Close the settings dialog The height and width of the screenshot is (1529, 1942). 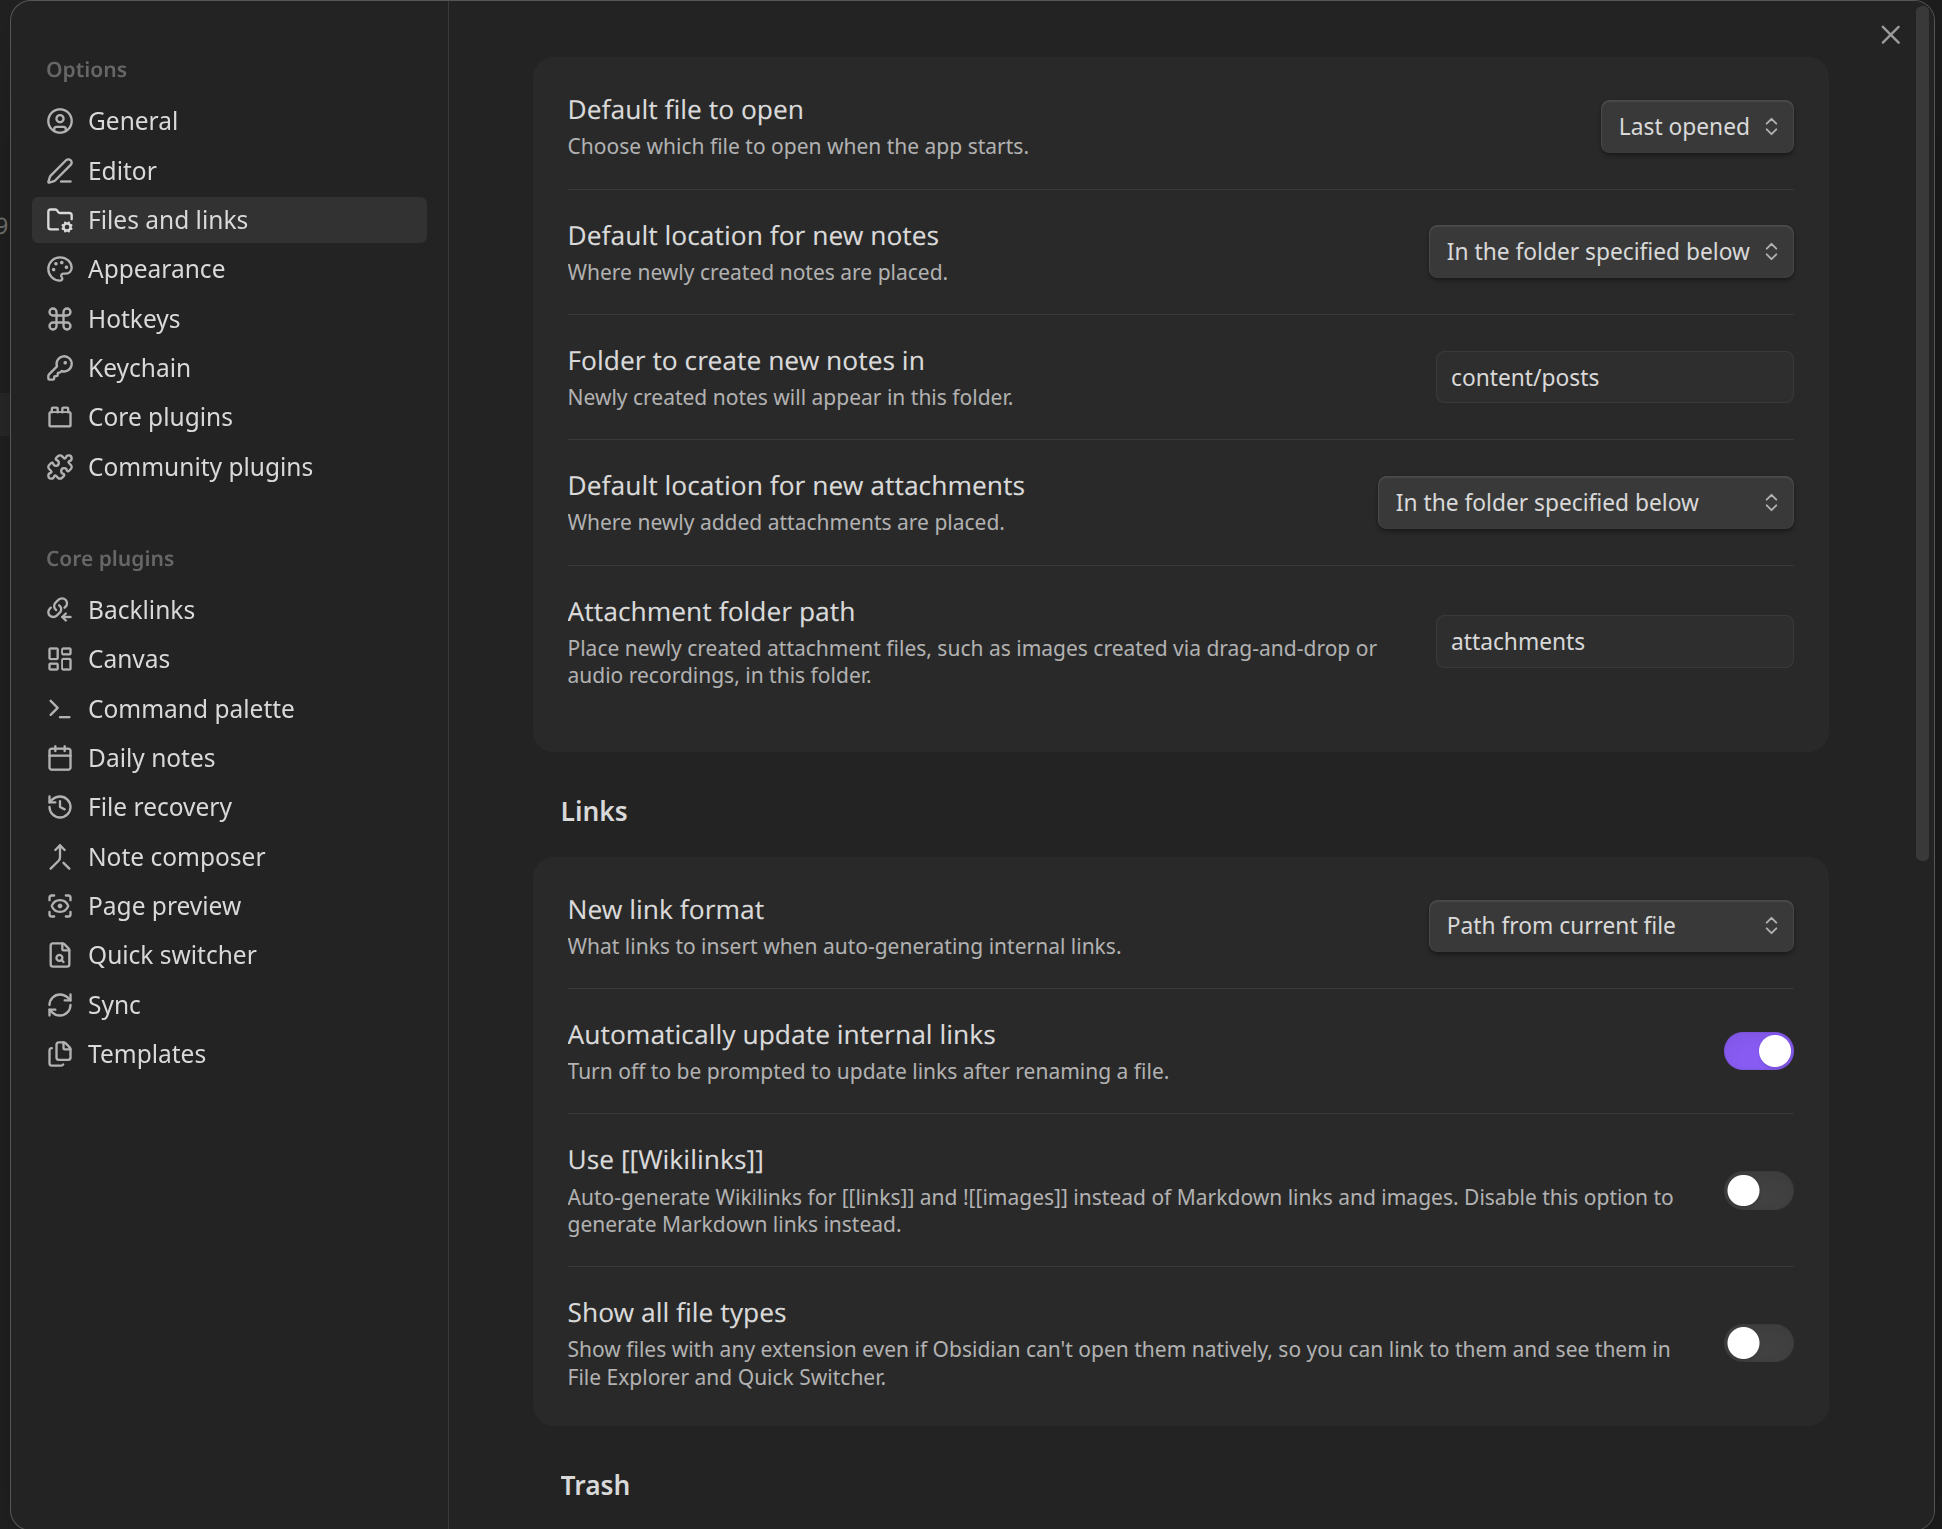click(1890, 35)
